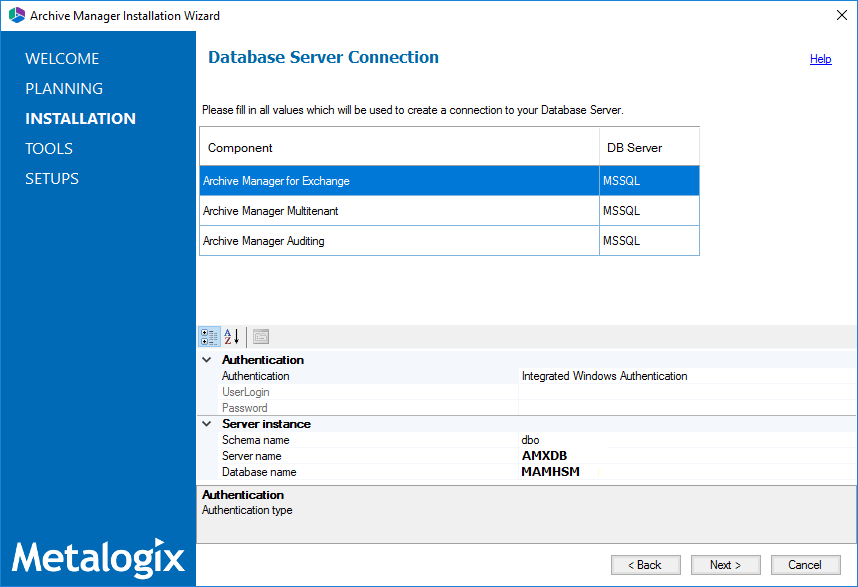Open the Authentication type value field

[x=685, y=376]
